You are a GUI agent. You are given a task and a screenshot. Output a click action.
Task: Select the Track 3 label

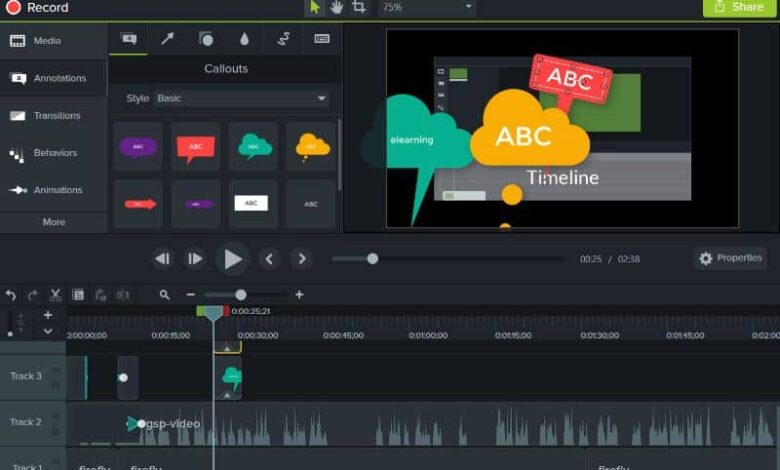tap(26, 376)
